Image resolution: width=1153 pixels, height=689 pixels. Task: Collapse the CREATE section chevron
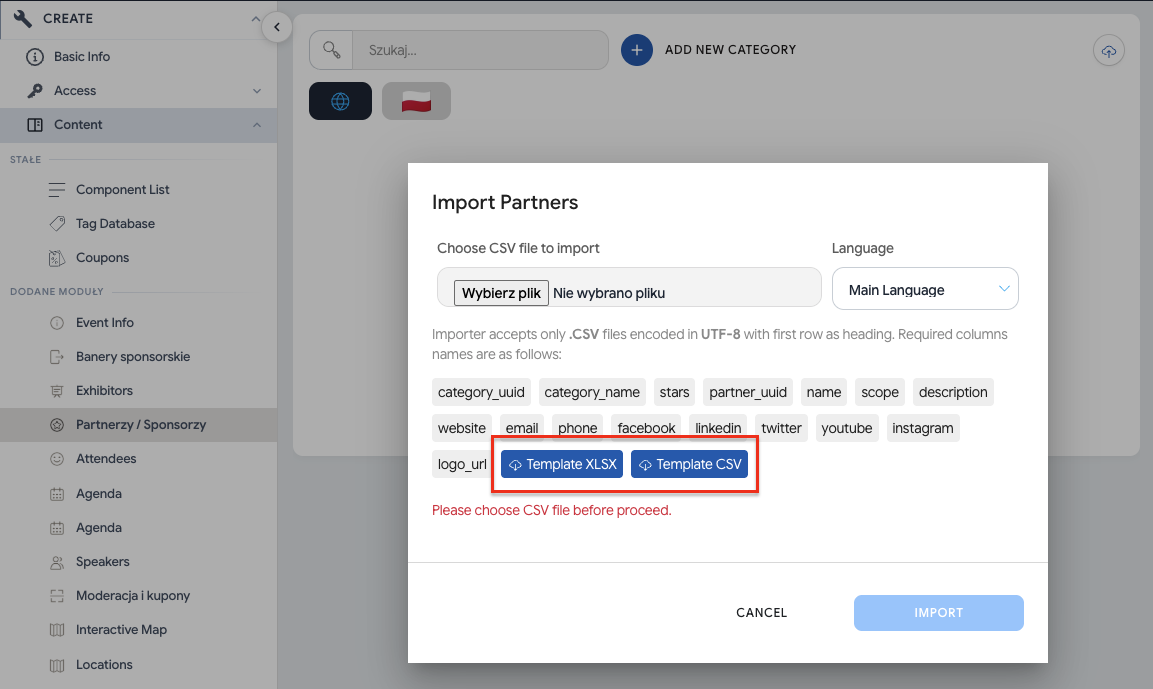(255, 18)
